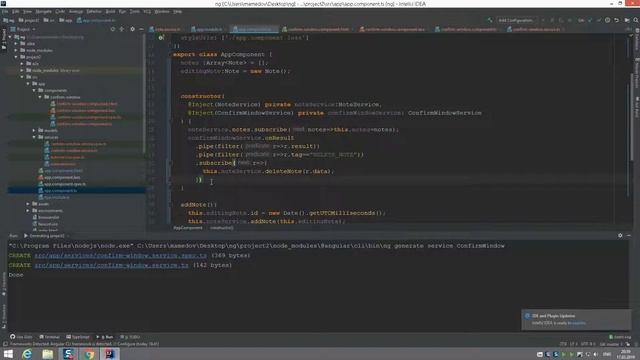The height and width of the screenshot is (360, 640).
Task: Open Windows Start button
Action: click(x=8, y=353)
